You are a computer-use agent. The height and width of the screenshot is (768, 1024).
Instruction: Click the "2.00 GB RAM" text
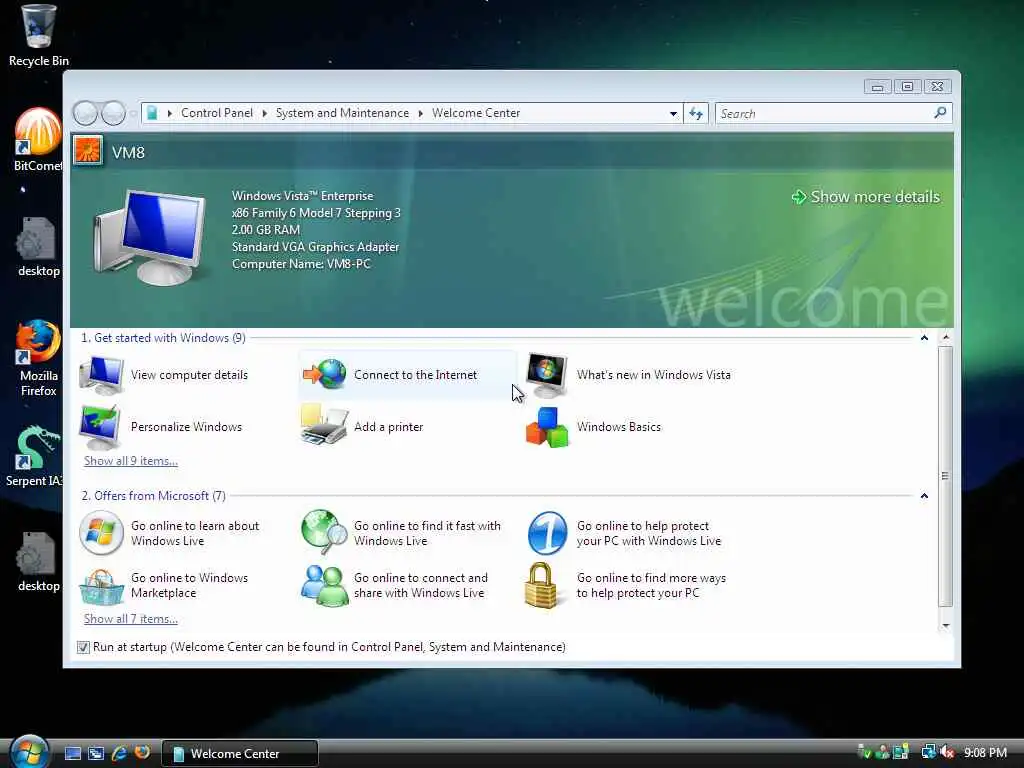[x=266, y=230]
